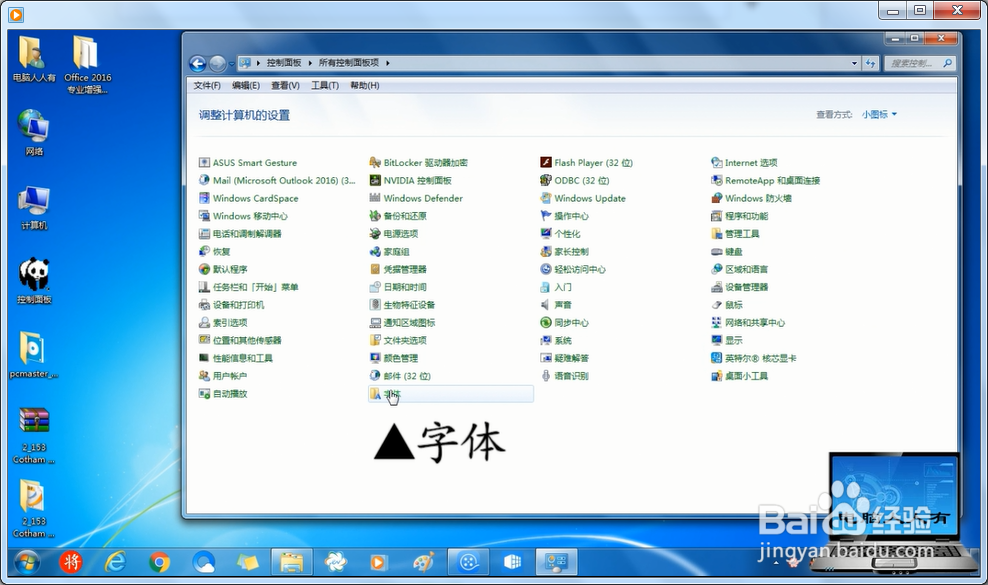Image resolution: width=988 pixels, height=585 pixels.
Task: Click 控制面板 breadcrumb segment
Action: click(284, 63)
